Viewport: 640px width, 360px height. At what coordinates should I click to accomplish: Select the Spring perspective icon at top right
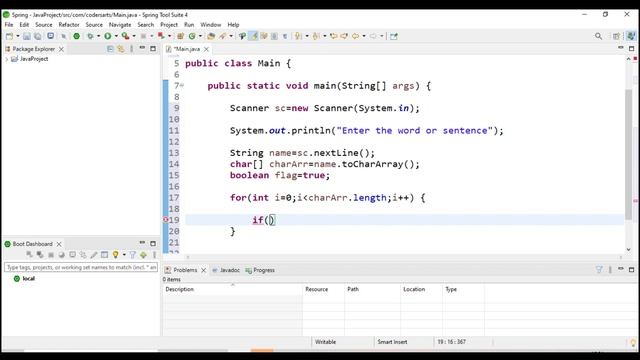pos(631,36)
